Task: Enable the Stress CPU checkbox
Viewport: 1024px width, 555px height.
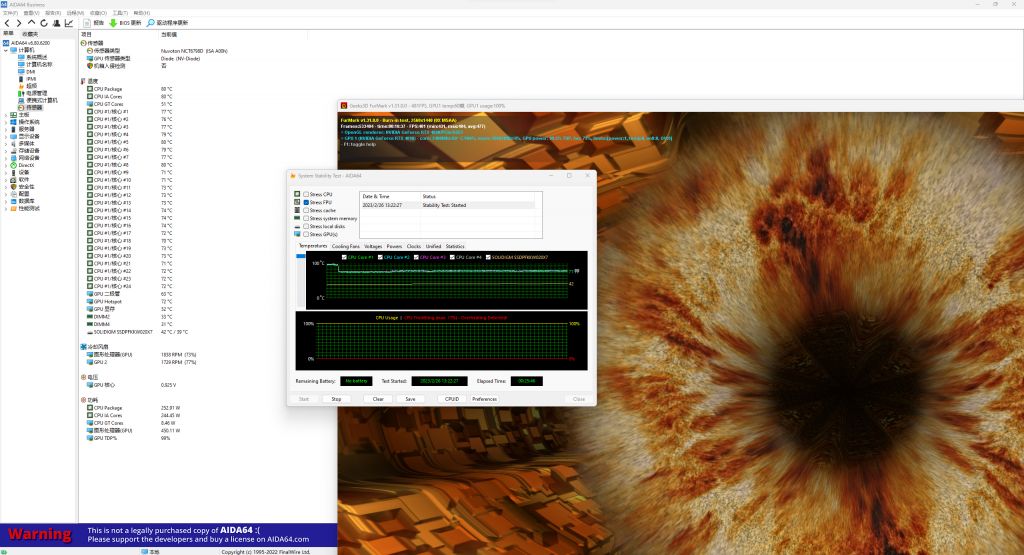Action: tap(306, 194)
